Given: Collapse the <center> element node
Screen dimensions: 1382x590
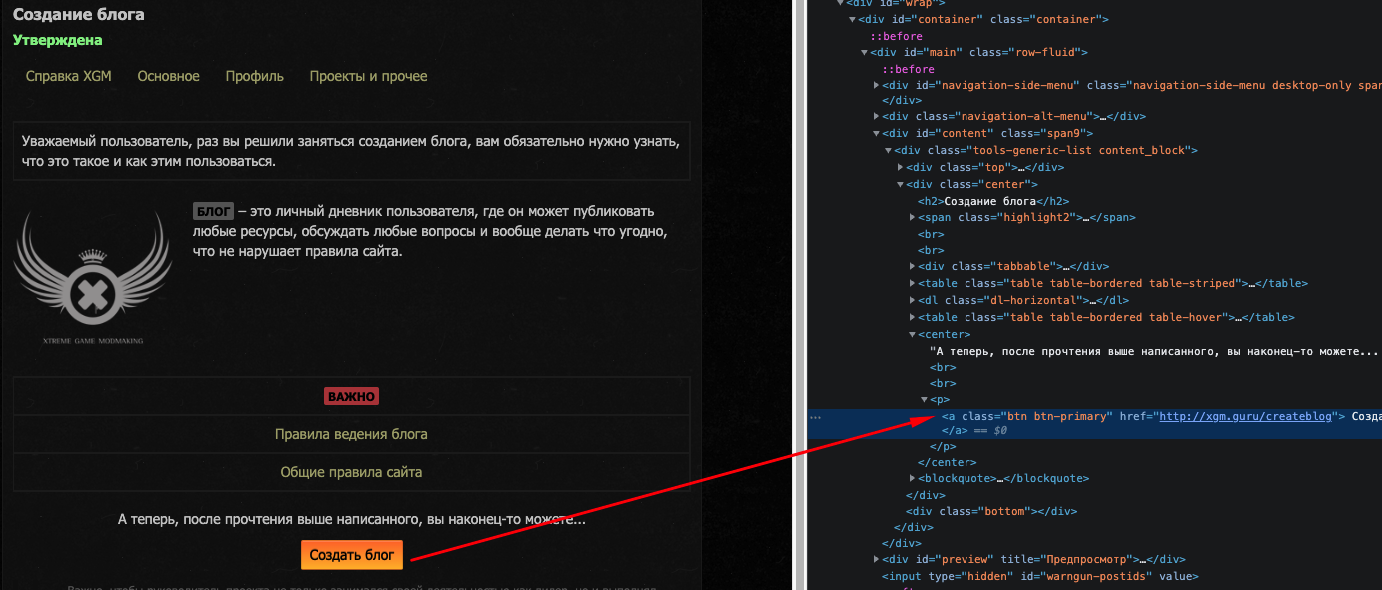Looking at the screenshot, I should click(912, 334).
